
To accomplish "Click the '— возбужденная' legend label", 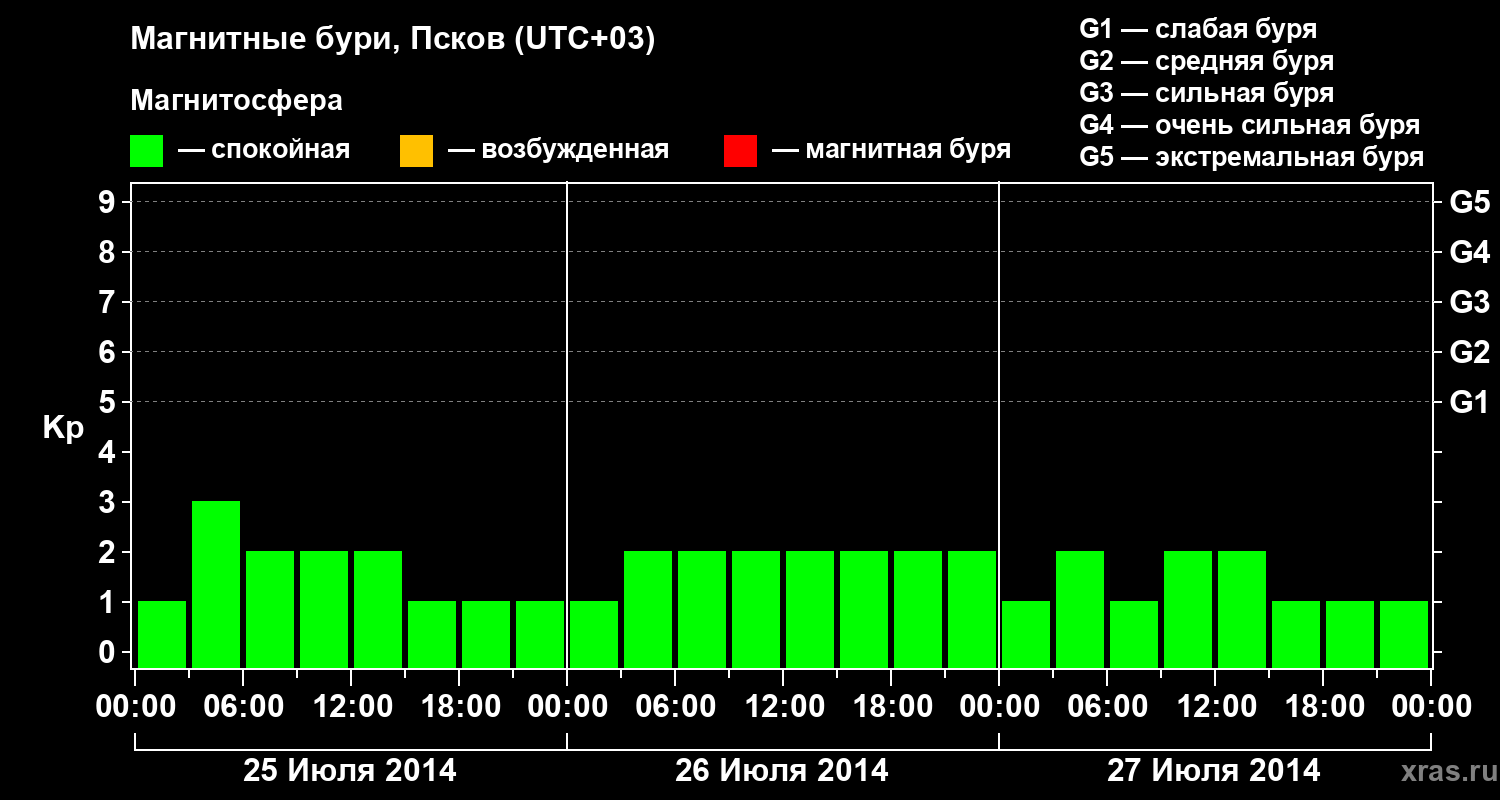I will pos(558,150).
